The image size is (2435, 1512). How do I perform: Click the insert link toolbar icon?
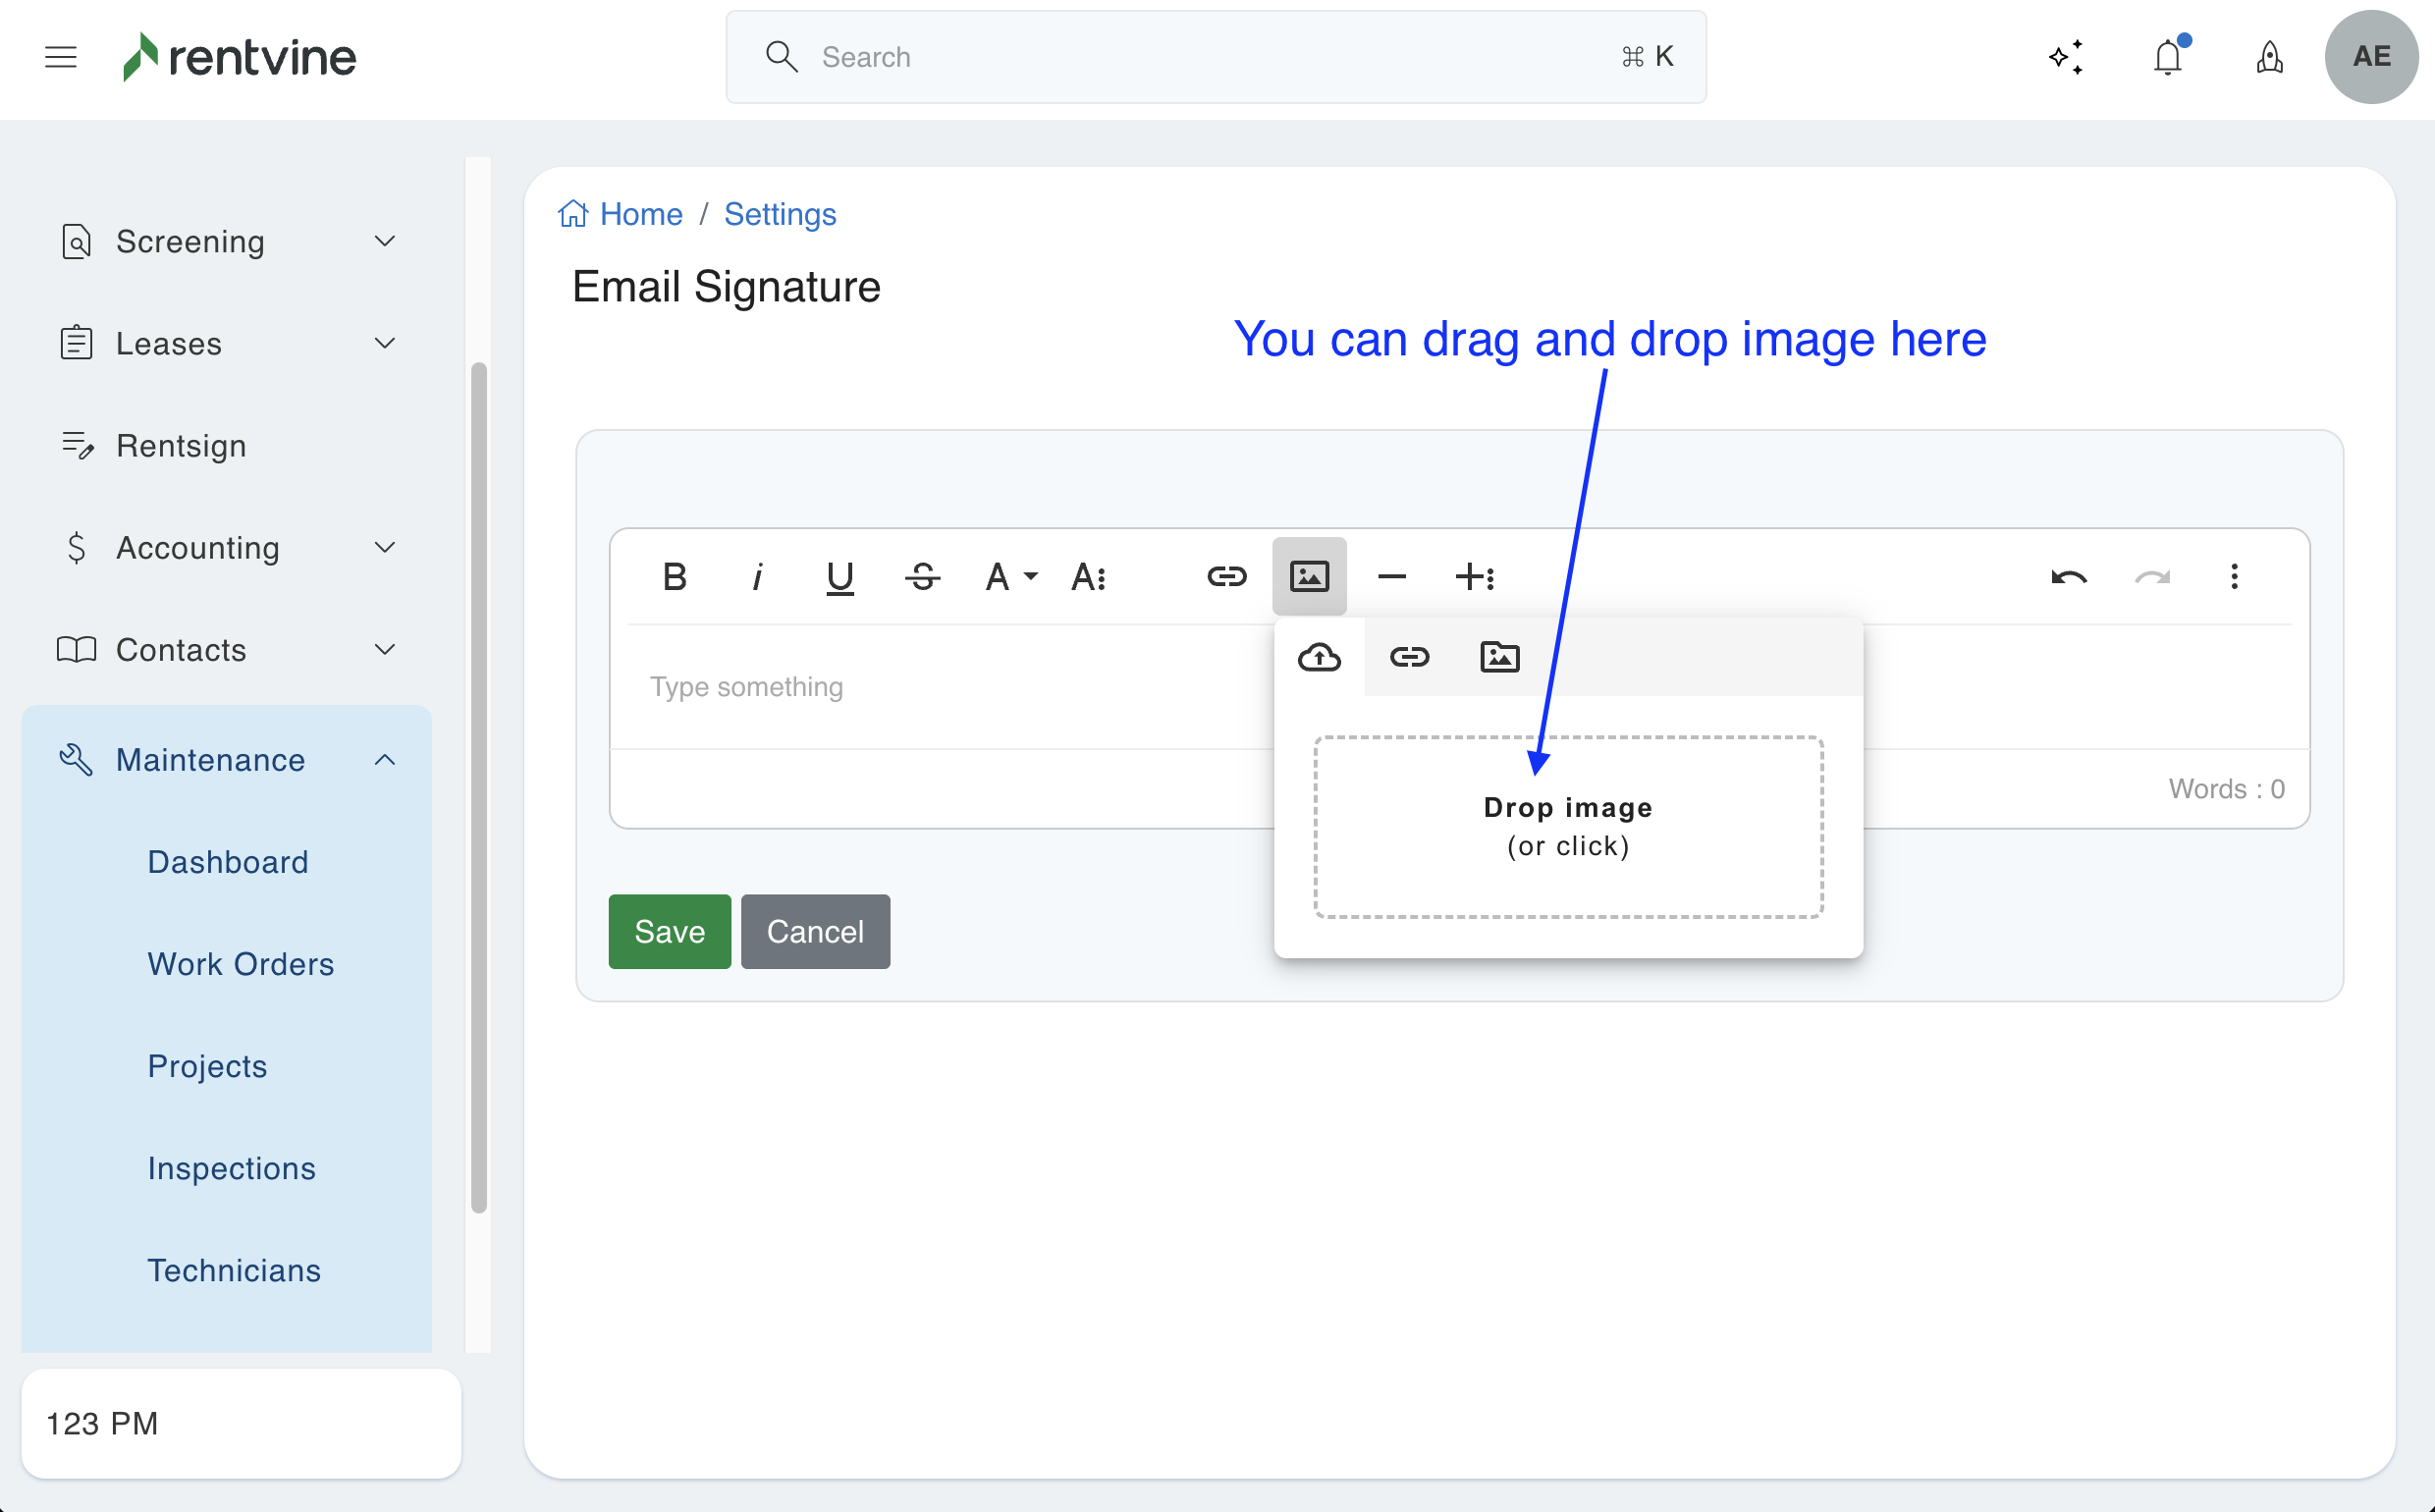click(1226, 576)
